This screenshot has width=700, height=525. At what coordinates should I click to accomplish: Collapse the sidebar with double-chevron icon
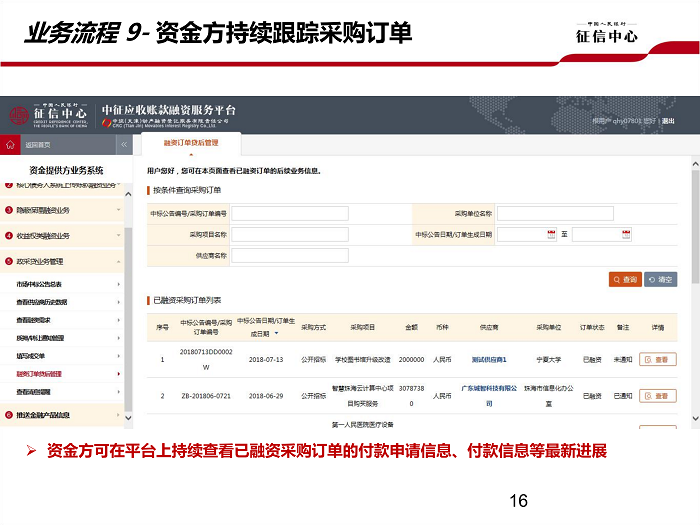124,145
